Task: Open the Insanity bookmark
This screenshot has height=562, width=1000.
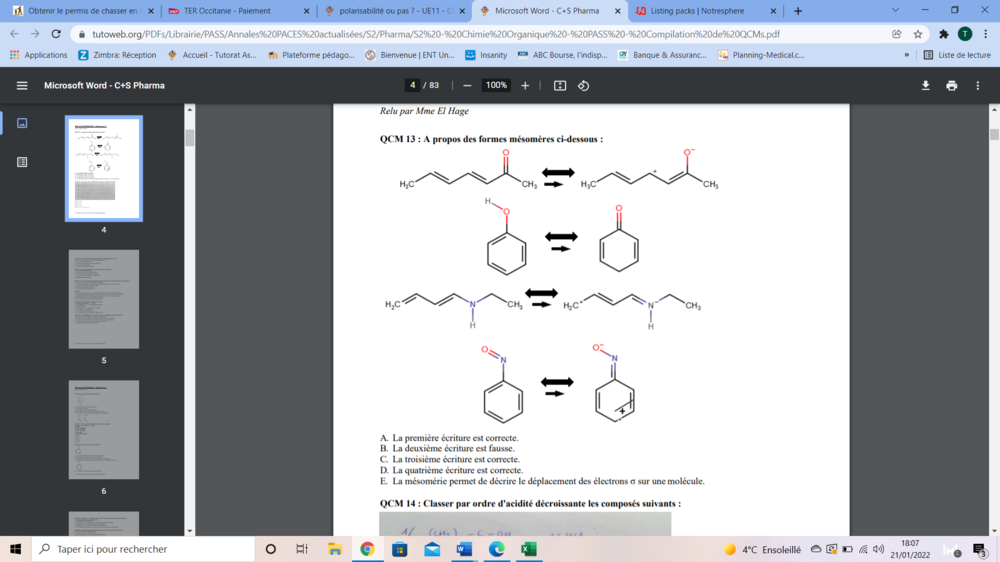Action: click(x=486, y=55)
